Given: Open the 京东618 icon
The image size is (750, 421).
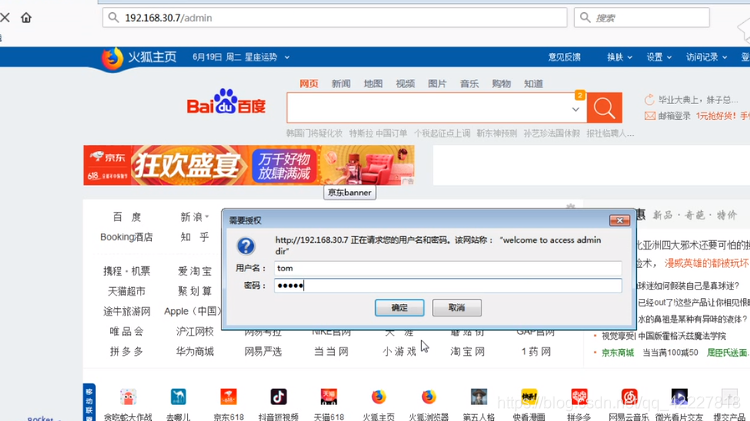Looking at the screenshot, I should [x=228, y=397].
